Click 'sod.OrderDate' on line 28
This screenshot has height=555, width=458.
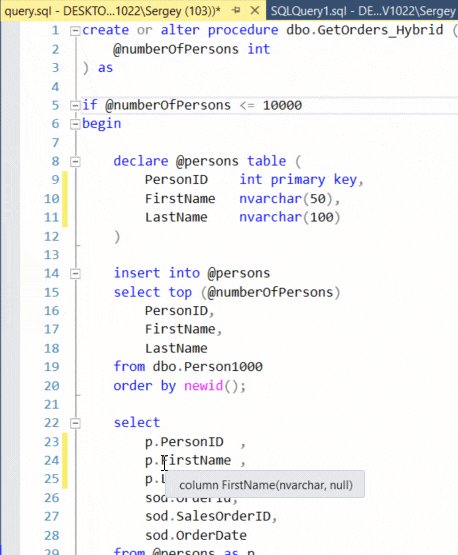tap(196, 535)
